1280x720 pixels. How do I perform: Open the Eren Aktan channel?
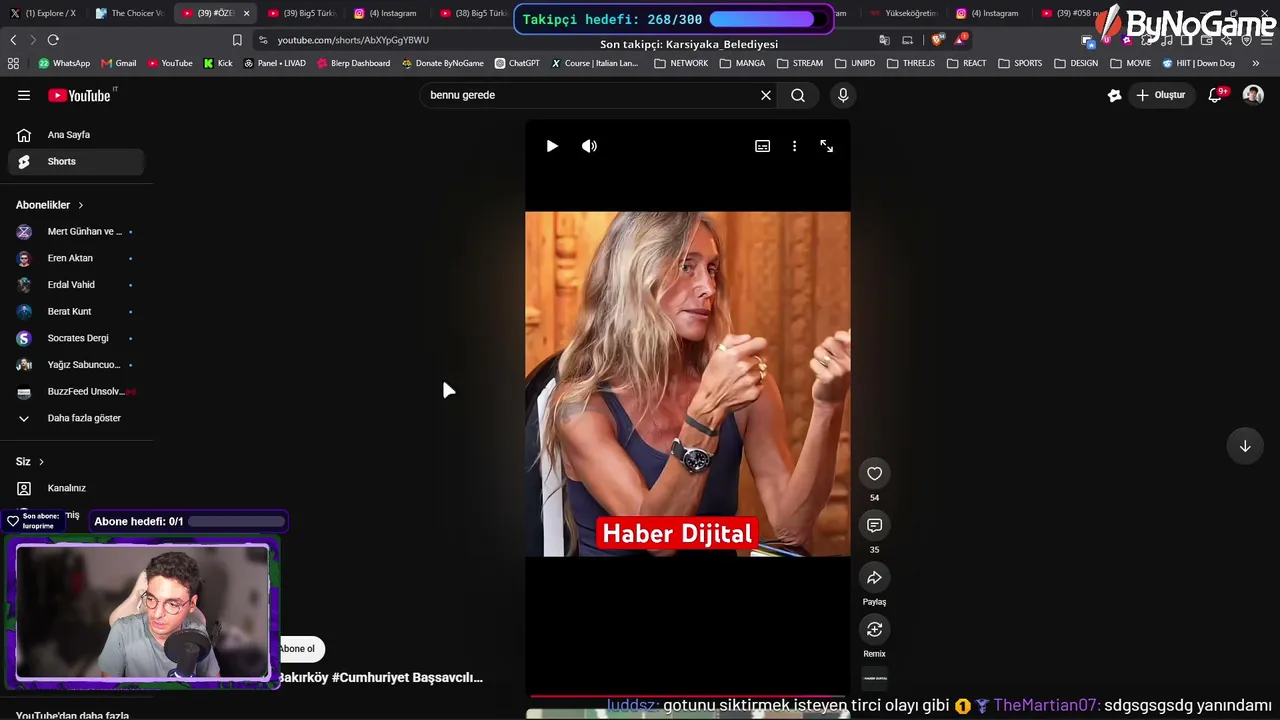tap(76, 258)
